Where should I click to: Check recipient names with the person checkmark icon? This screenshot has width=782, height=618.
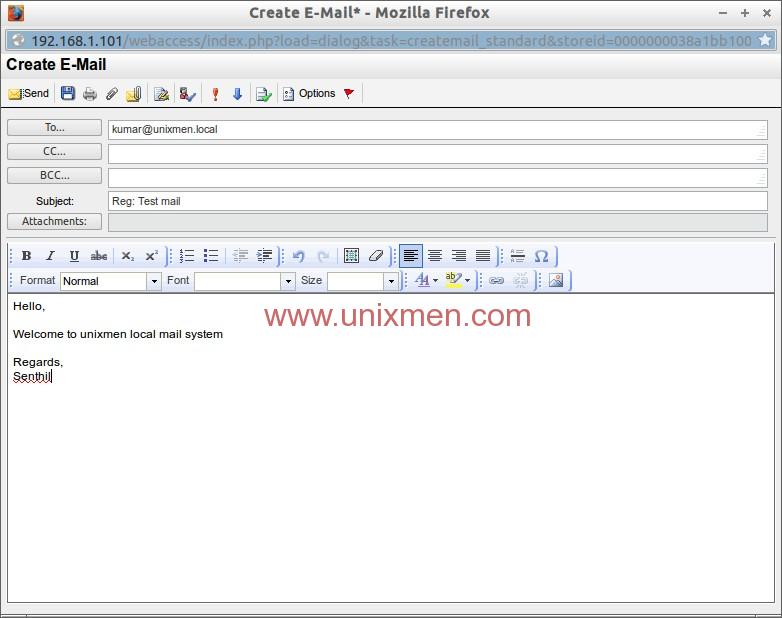[188, 94]
